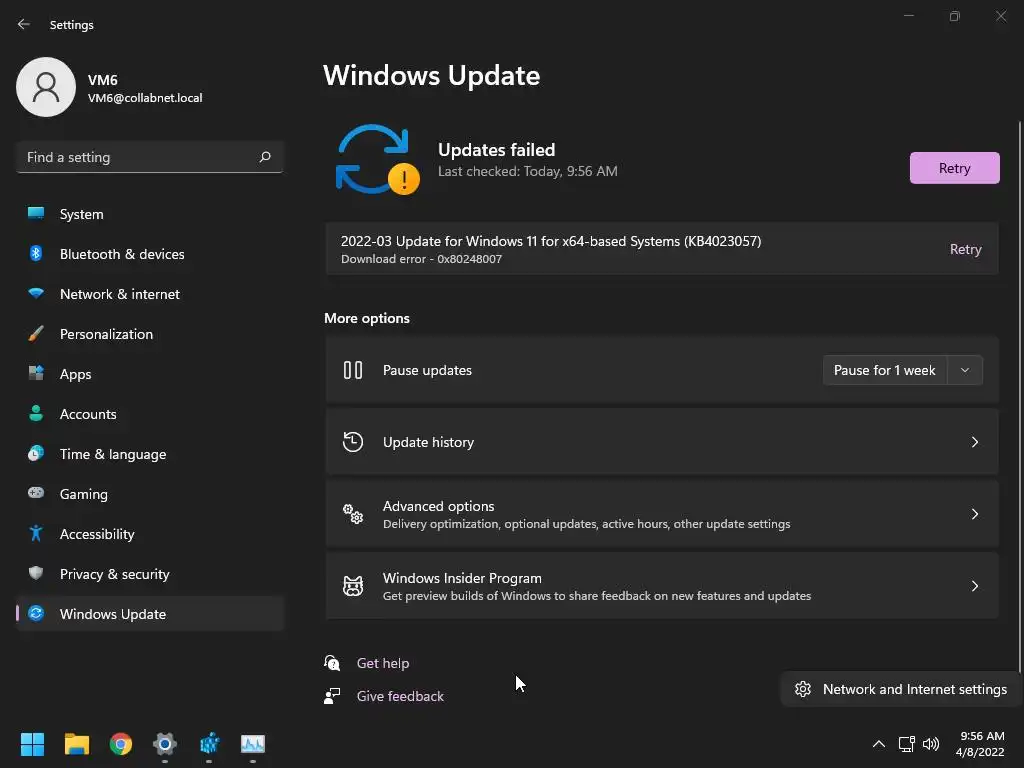The height and width of the screenshot is (768, 1024).
Task: Click the back arrow in Settings
Action: click(x=24, y=24)
